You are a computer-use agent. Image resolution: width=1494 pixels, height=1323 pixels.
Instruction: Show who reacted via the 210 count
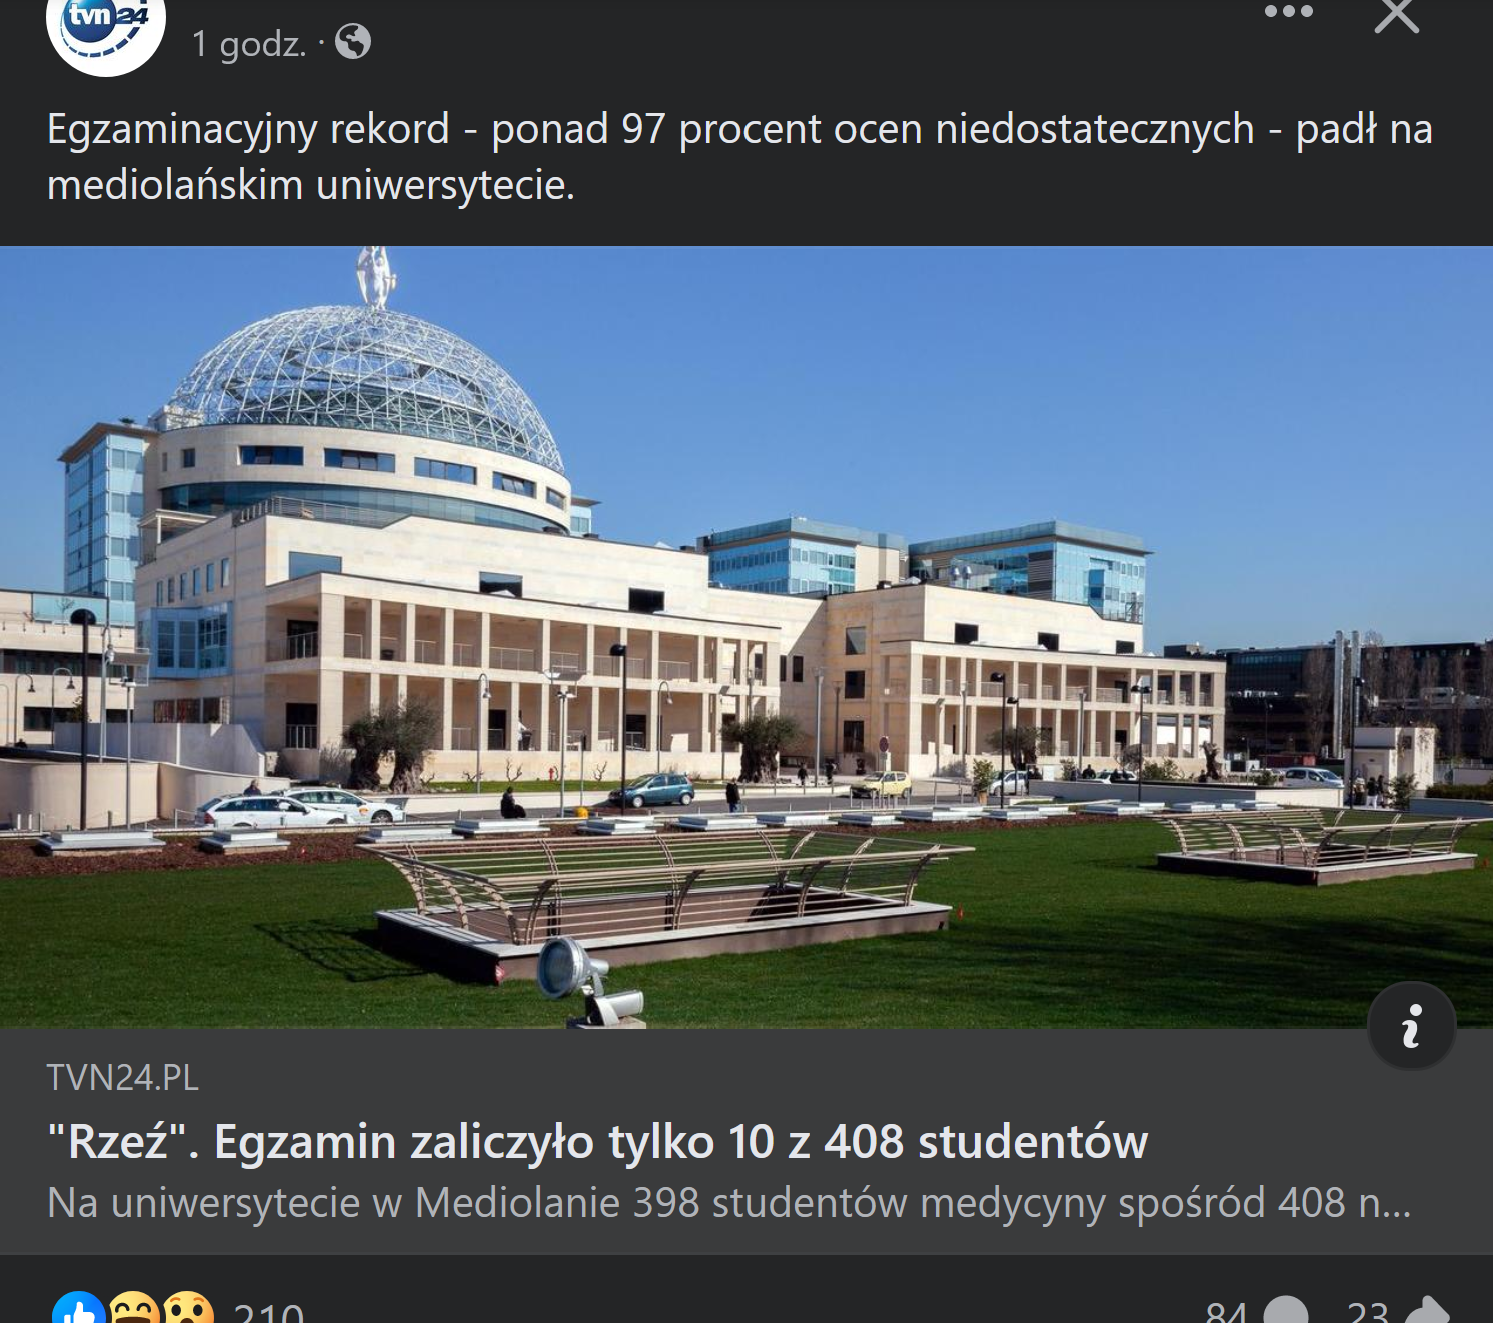pyautogui.click(x=268, y=1311)
